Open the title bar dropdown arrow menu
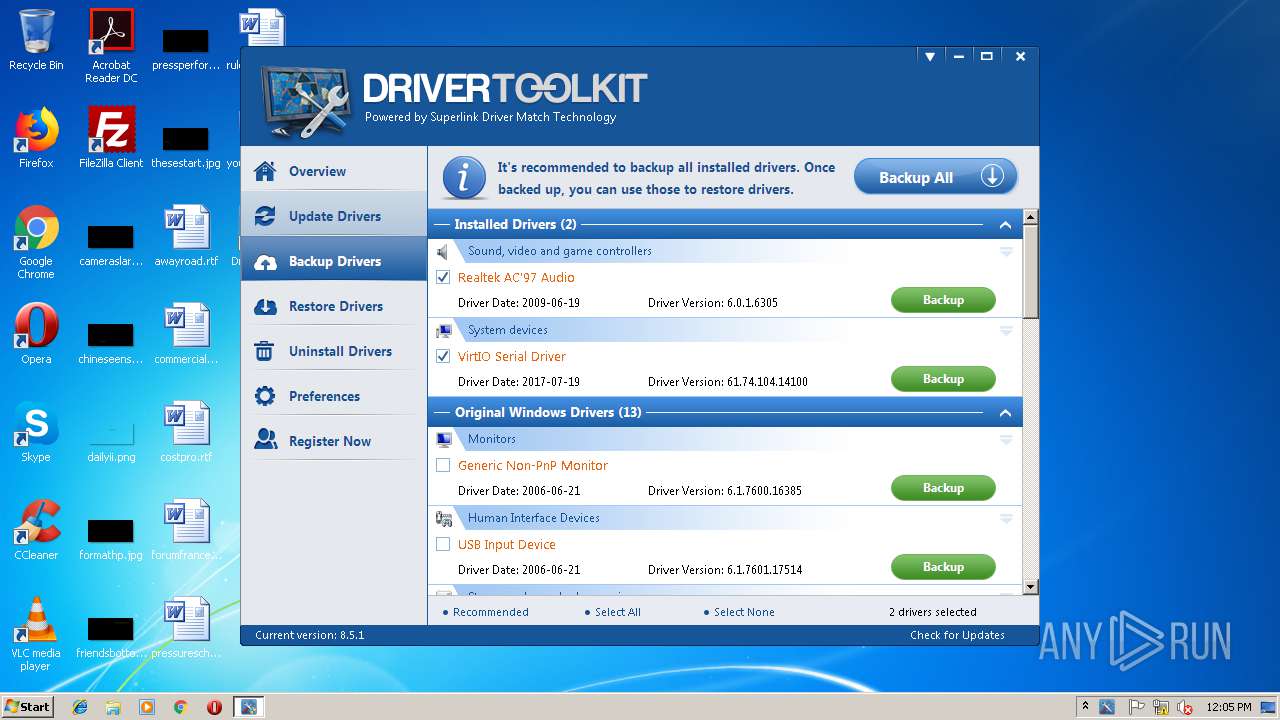Screen dimensions: 1280x720 tap(929, 57)
